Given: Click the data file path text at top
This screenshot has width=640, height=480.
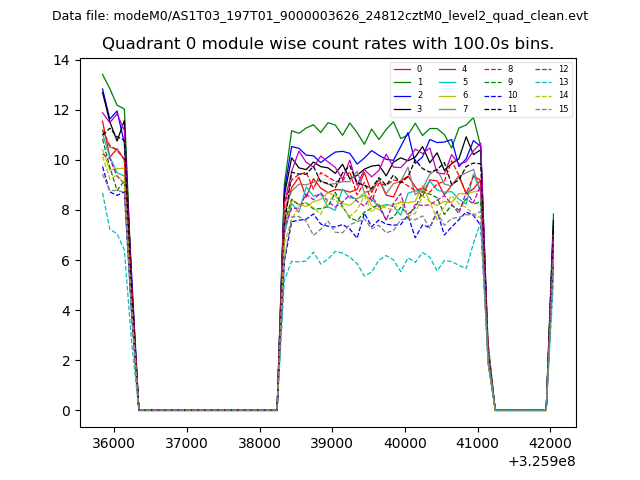Looking at the screenshot, I should (320, 16).
